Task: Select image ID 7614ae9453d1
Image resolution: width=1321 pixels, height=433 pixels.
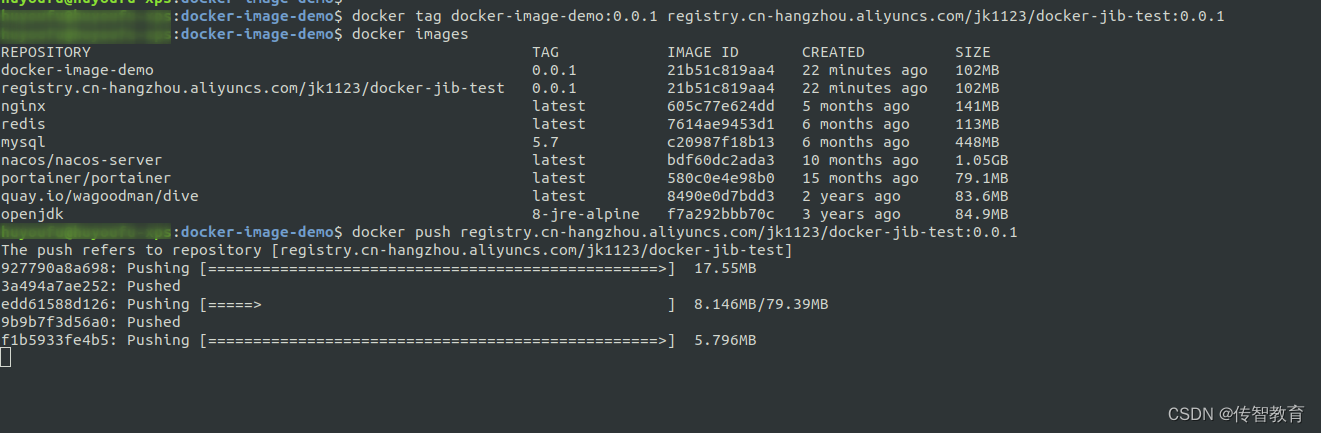Action: (x=721, y=124)
